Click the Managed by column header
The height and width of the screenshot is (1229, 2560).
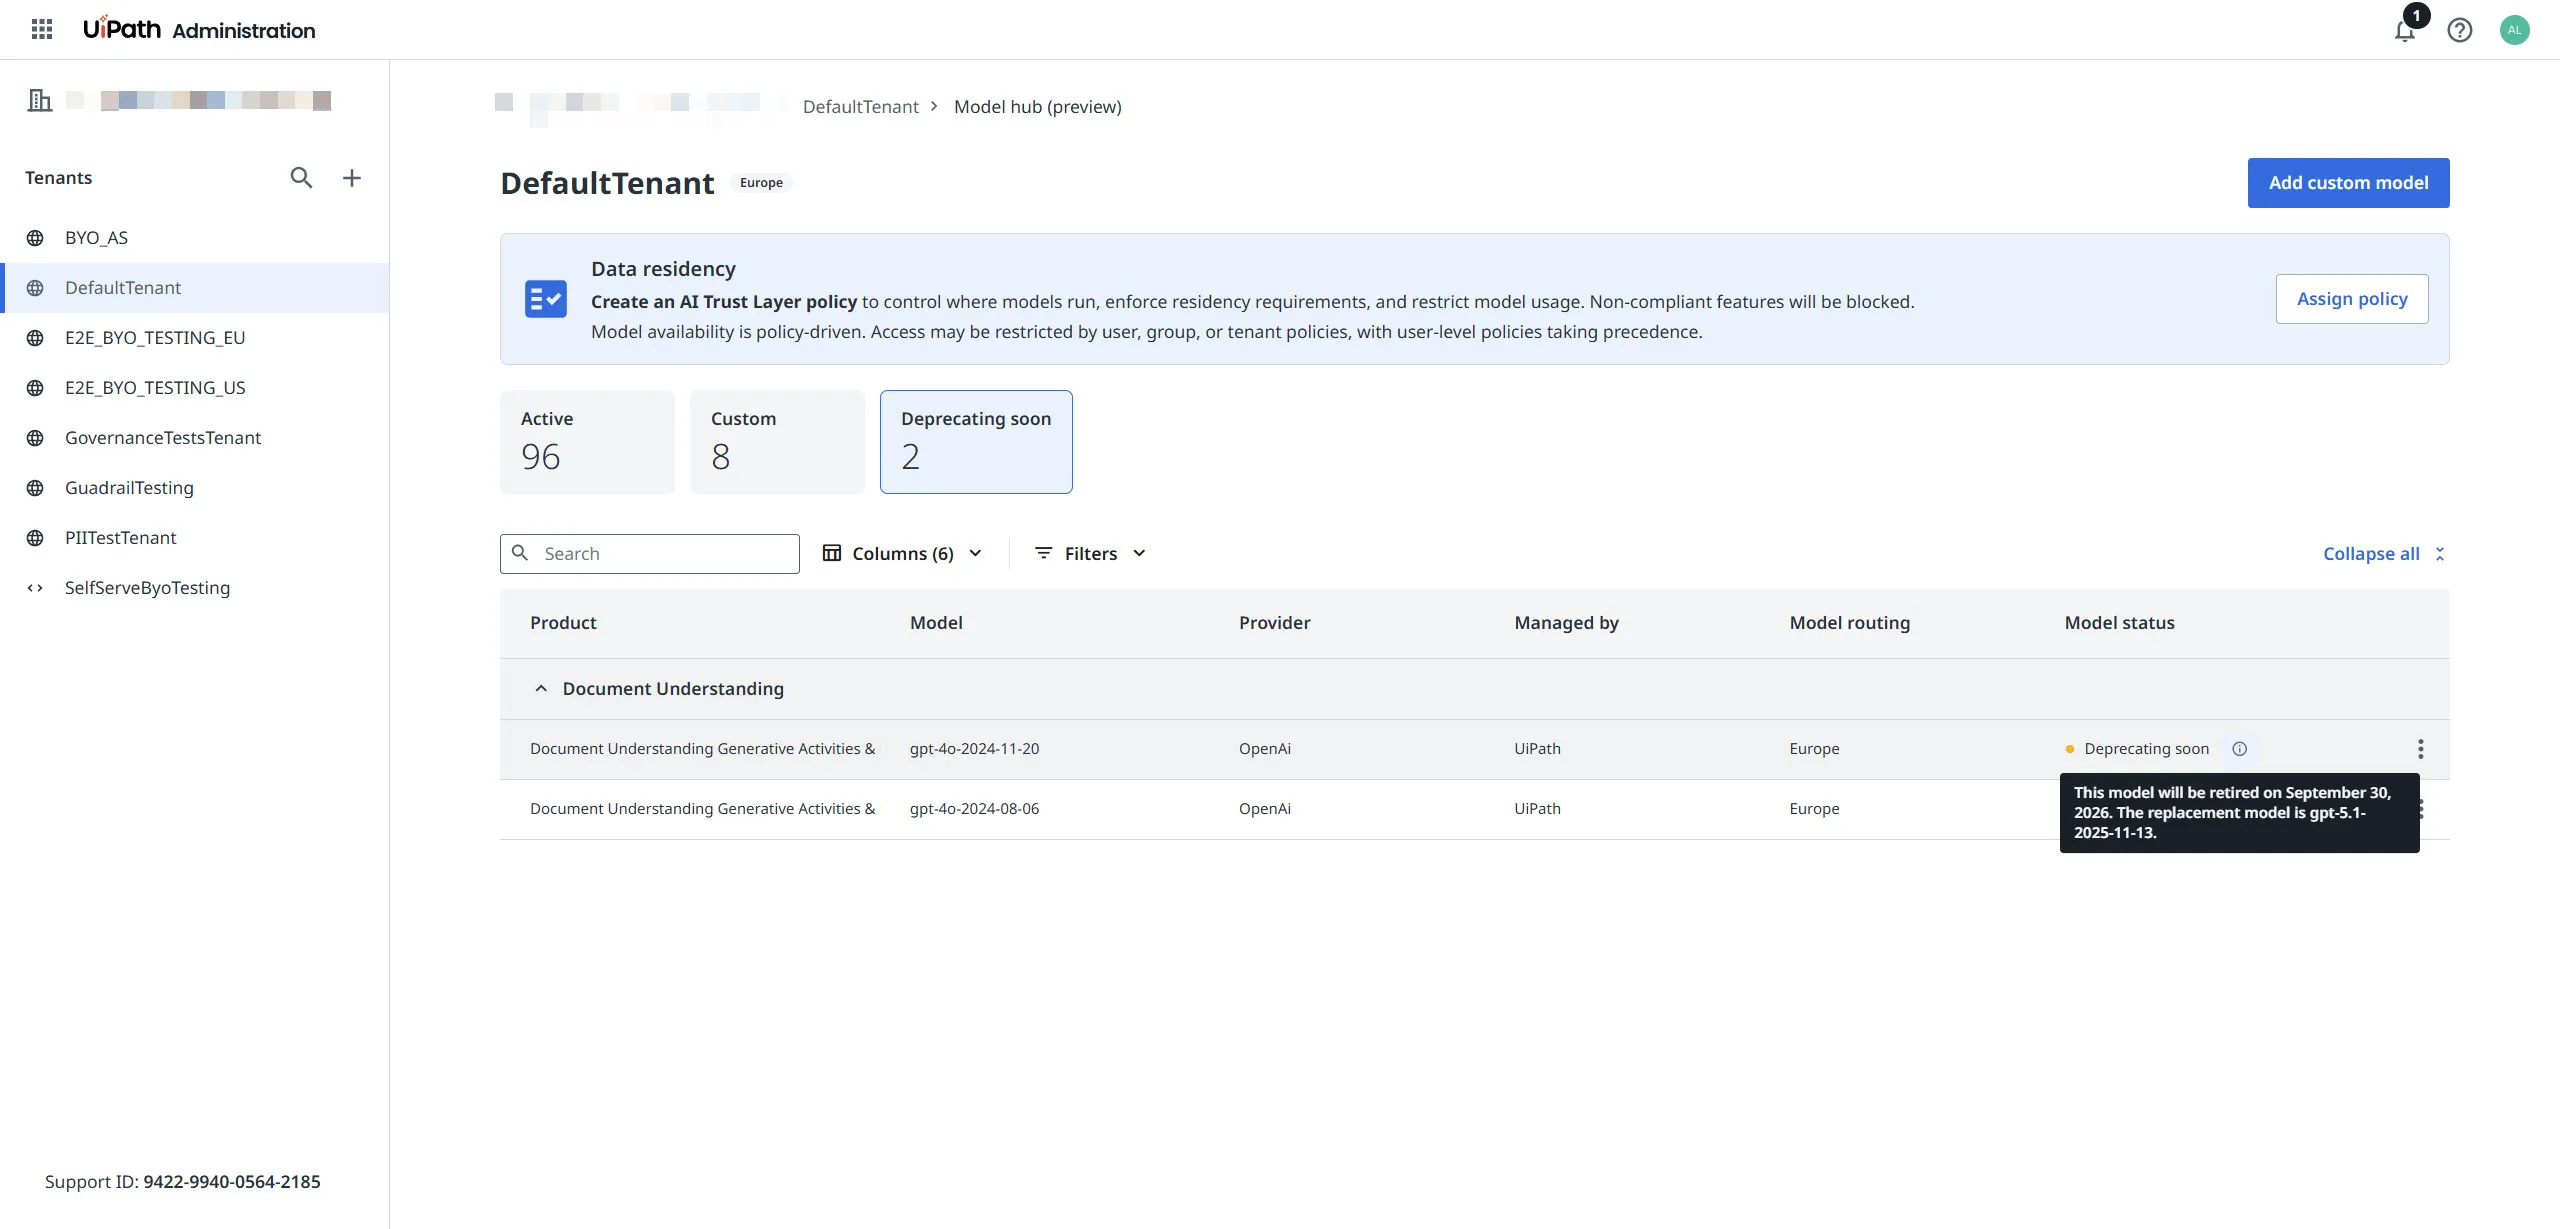click(x=1566, y=623)
